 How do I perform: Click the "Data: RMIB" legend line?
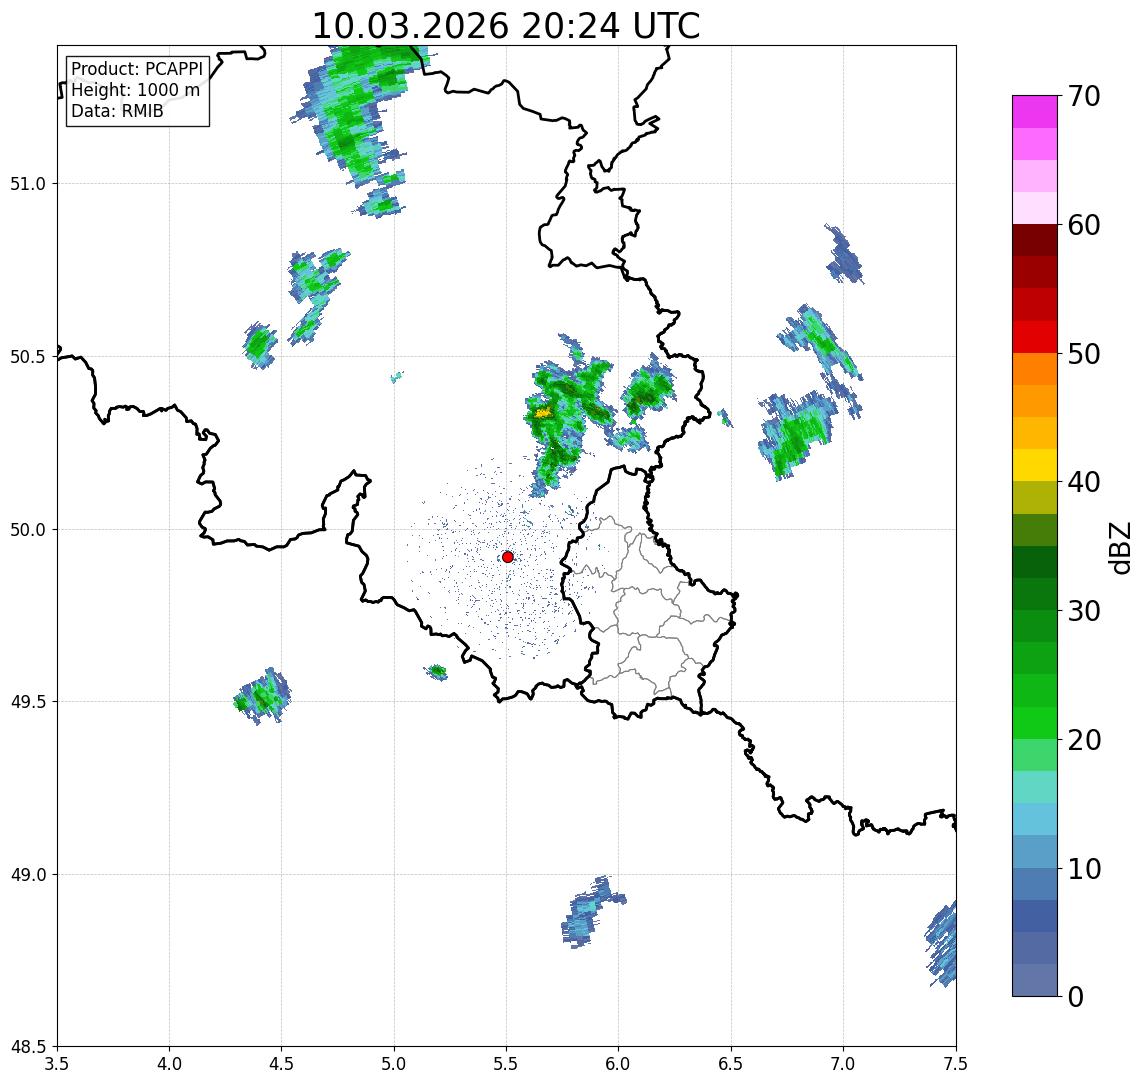(x=117, y=111)
